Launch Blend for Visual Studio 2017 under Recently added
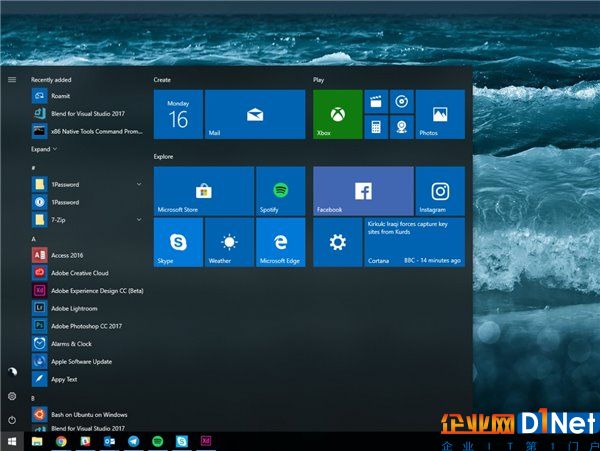The width and height of the screenshot is (600, 451). click(87, 114)
